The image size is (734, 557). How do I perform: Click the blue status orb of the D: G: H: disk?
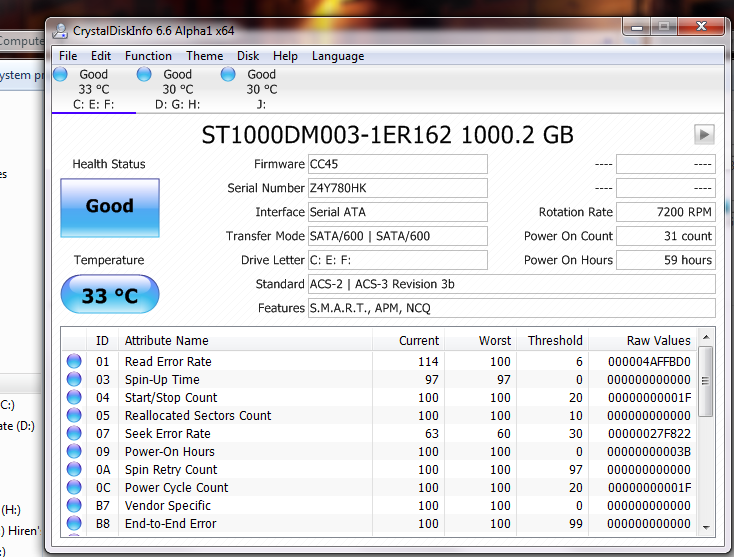pos(144,74)
